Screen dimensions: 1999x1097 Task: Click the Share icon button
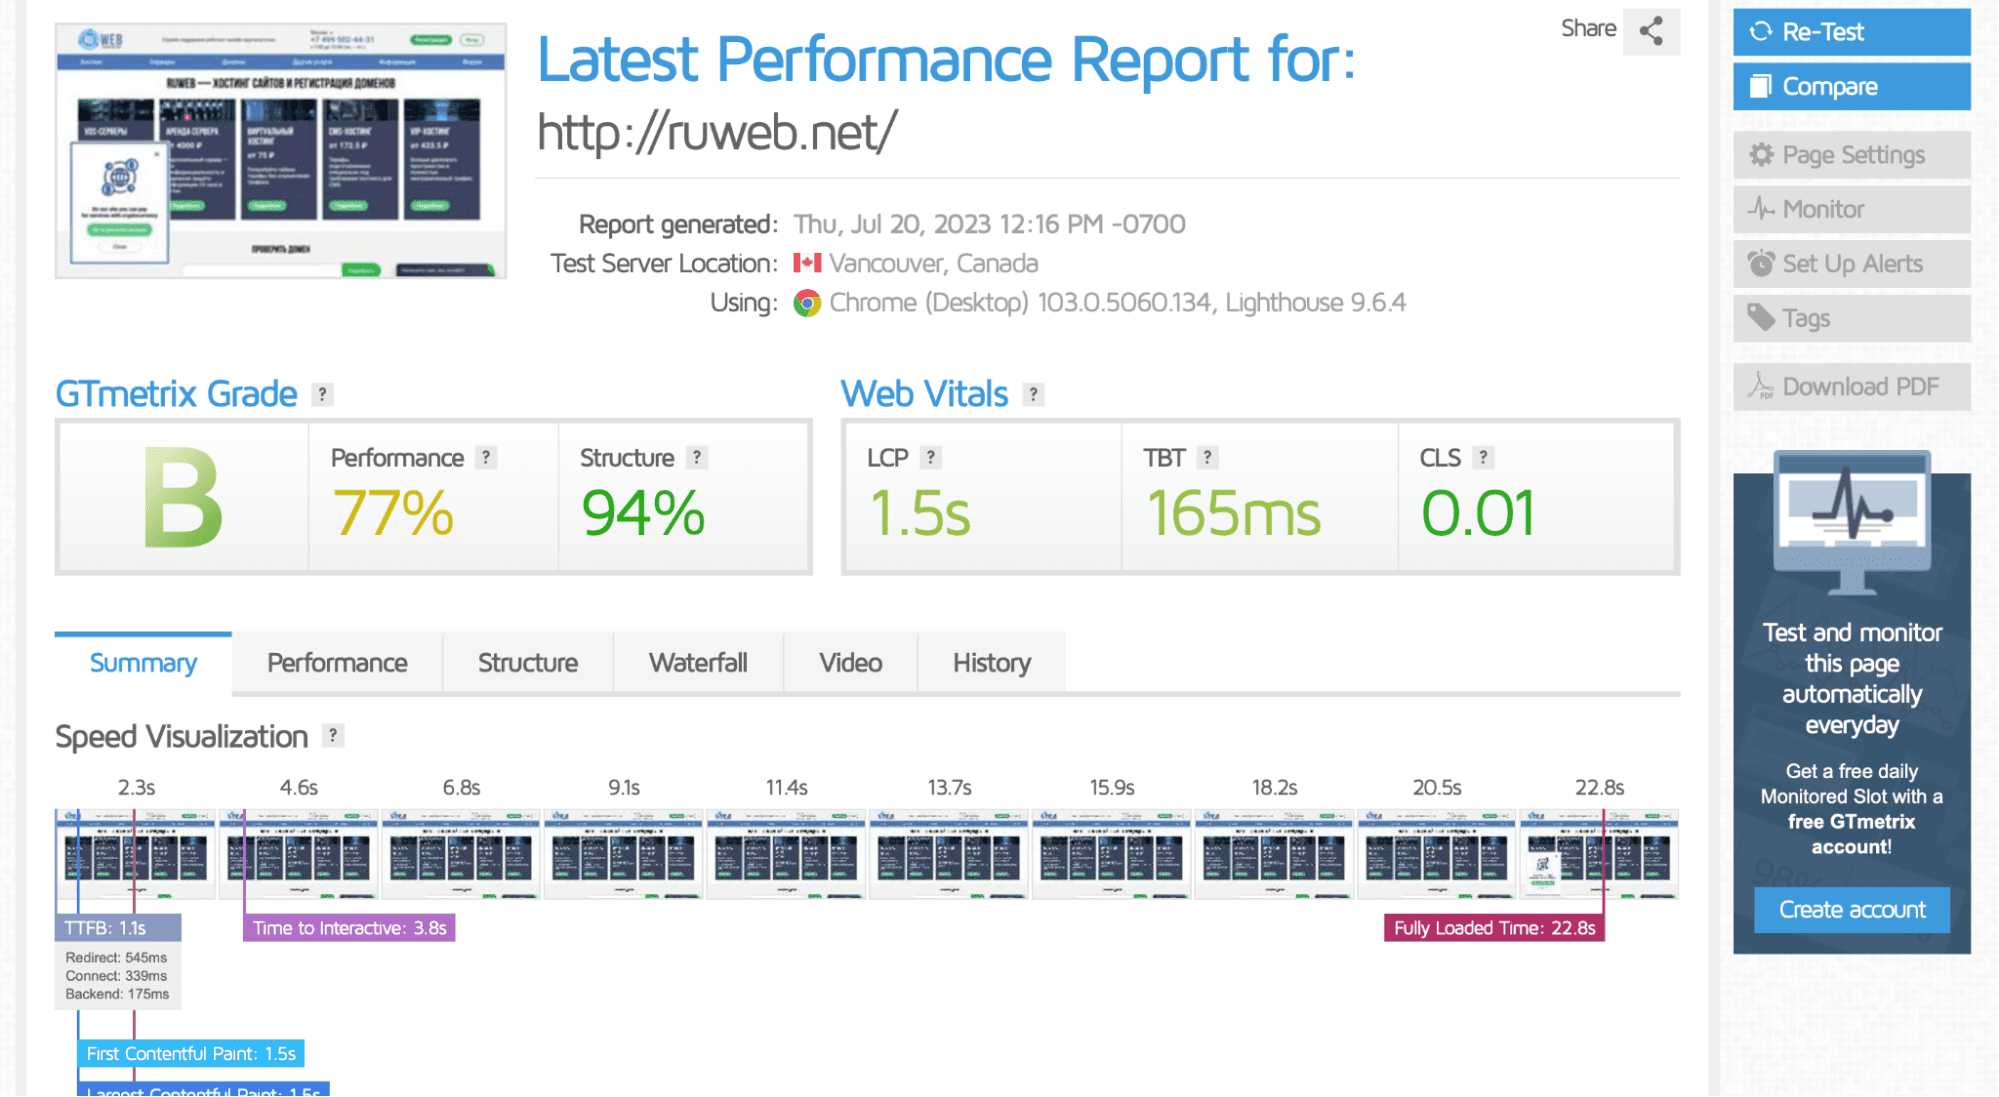coord(1651,30)
